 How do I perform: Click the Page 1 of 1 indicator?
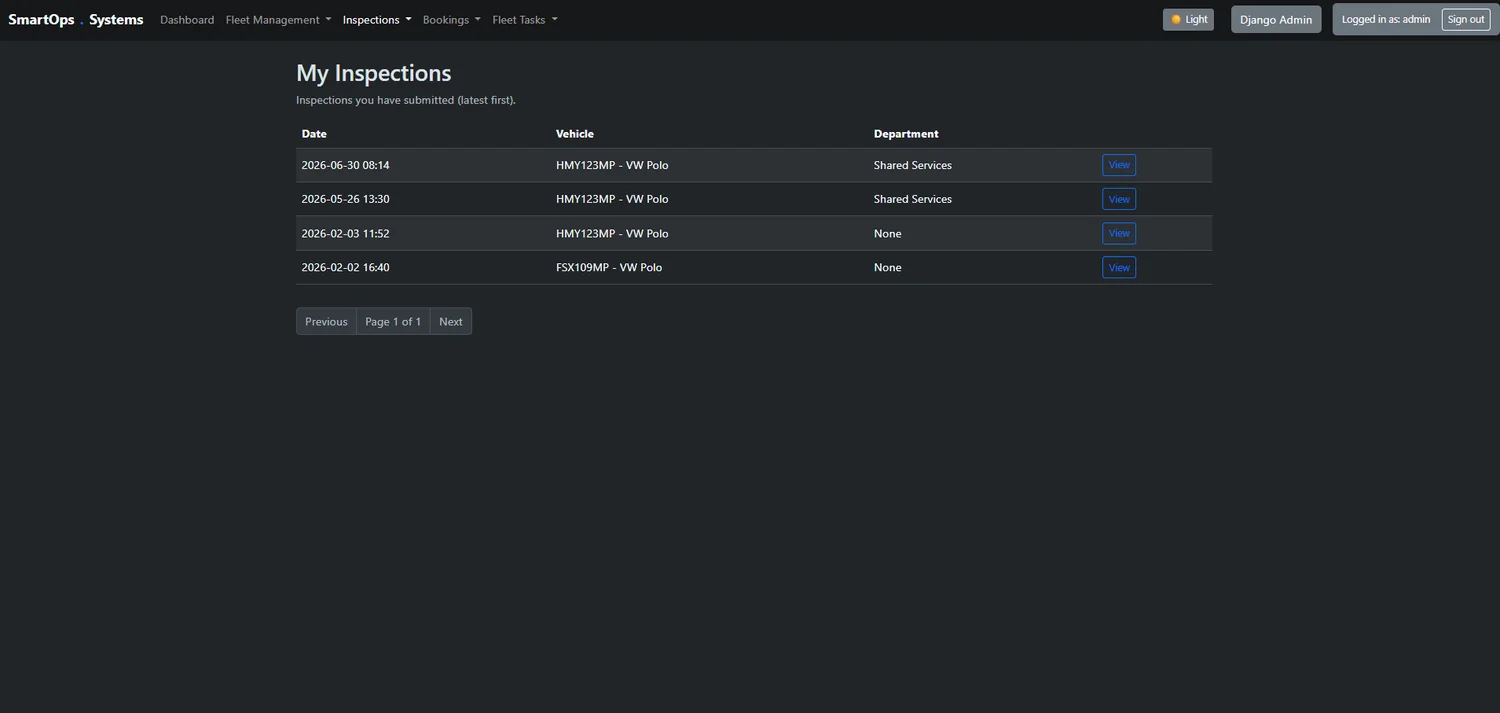393,321
